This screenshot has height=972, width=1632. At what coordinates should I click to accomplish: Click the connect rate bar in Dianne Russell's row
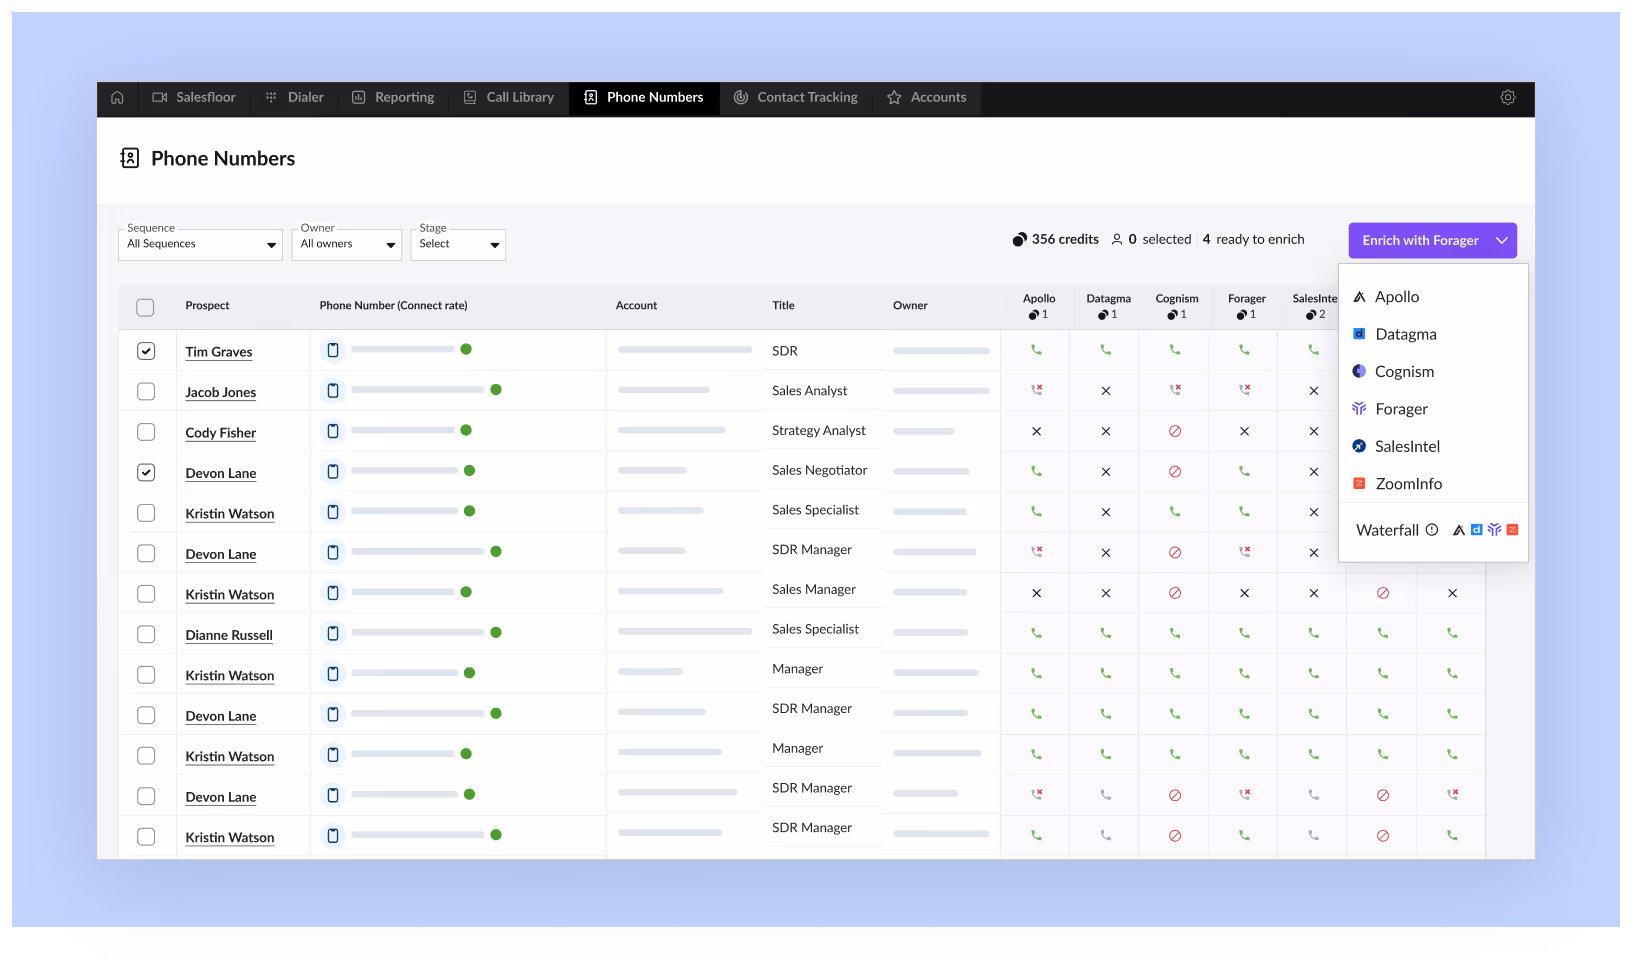tap(418, 633)
